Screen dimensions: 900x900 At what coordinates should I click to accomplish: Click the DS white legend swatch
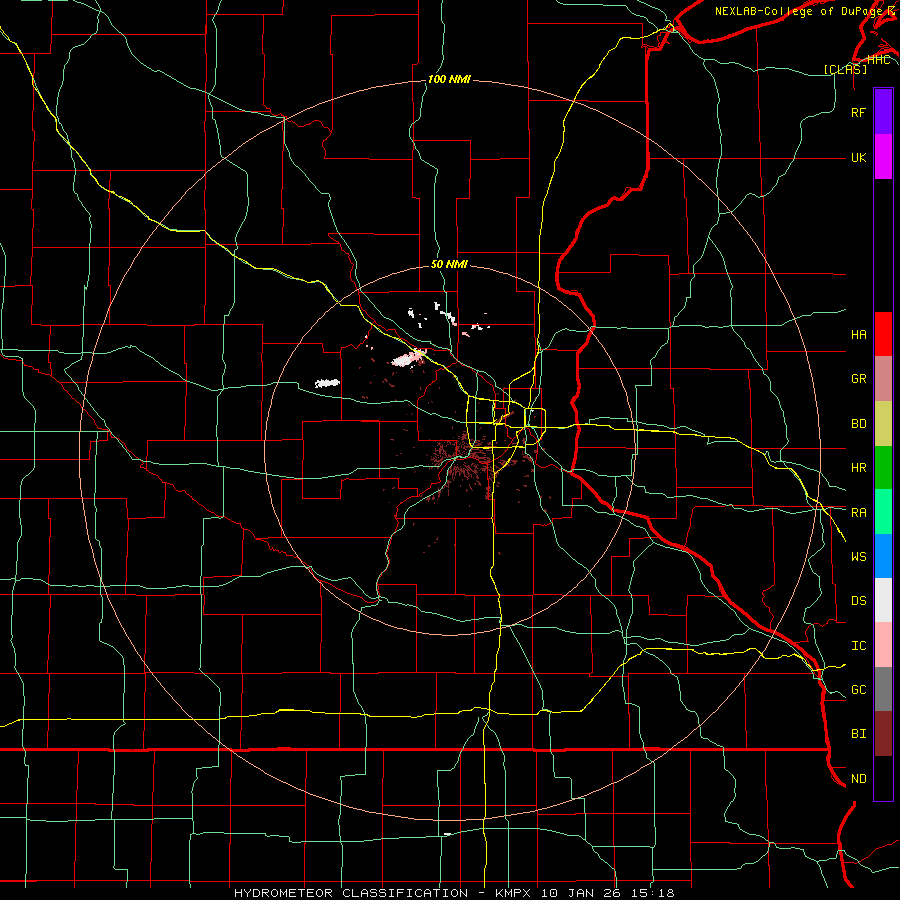pos(883,600)
